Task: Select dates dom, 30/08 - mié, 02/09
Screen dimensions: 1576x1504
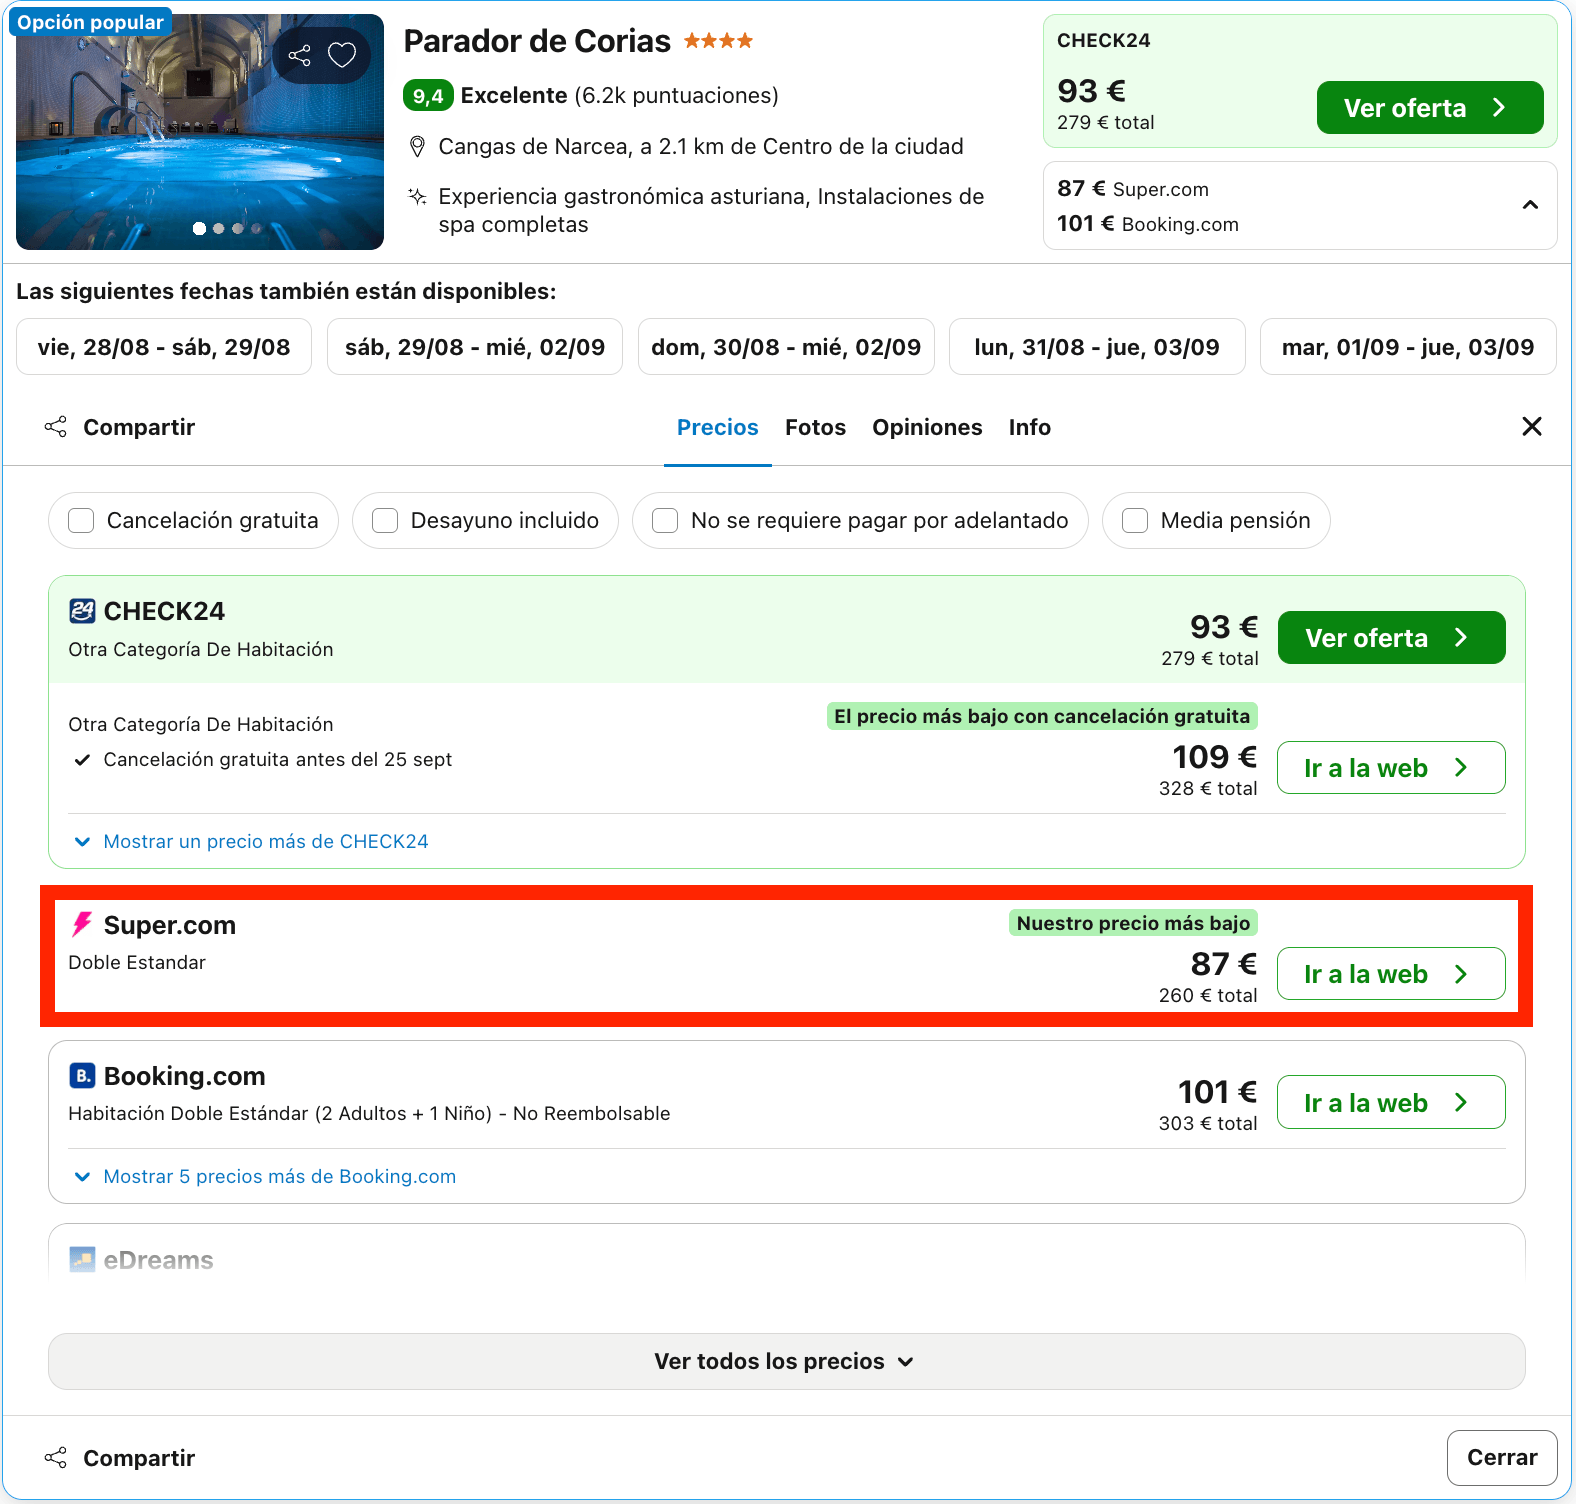Action: tap(786, 347)
